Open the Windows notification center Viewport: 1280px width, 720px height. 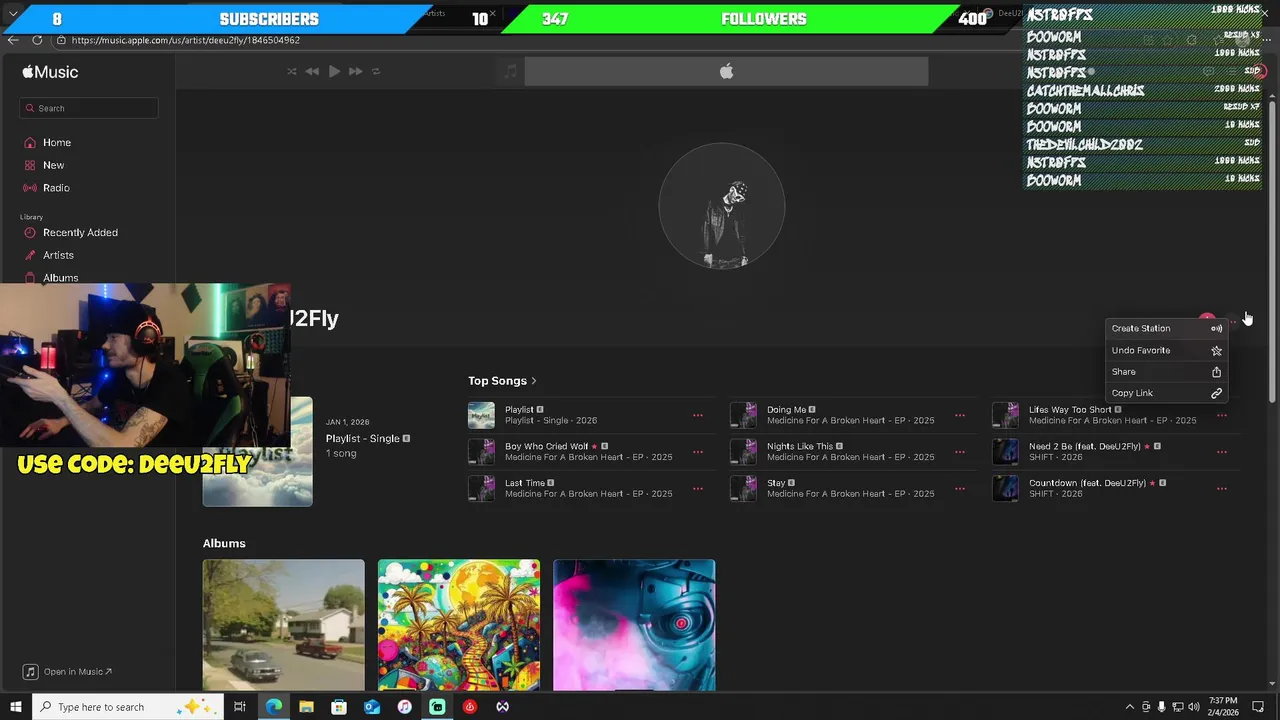1258,707
